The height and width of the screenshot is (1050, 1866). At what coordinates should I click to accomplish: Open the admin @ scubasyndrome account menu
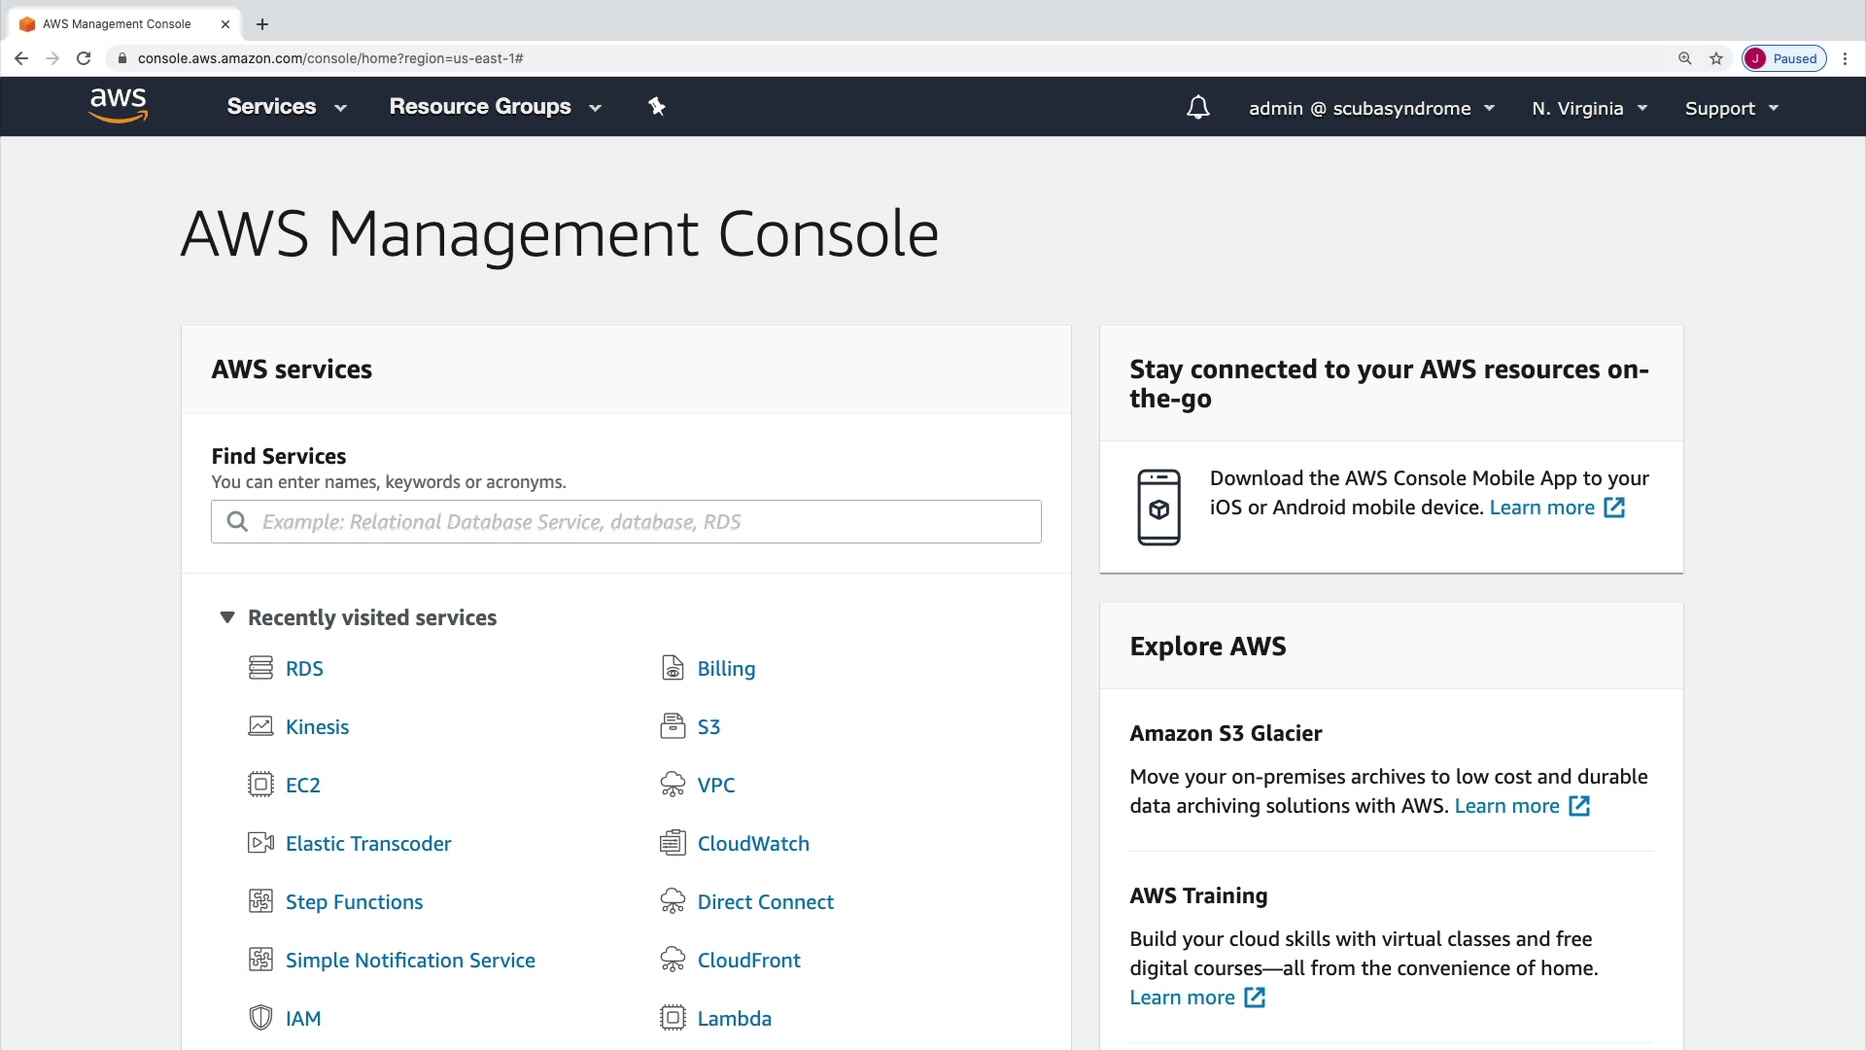coord(1371,108)
